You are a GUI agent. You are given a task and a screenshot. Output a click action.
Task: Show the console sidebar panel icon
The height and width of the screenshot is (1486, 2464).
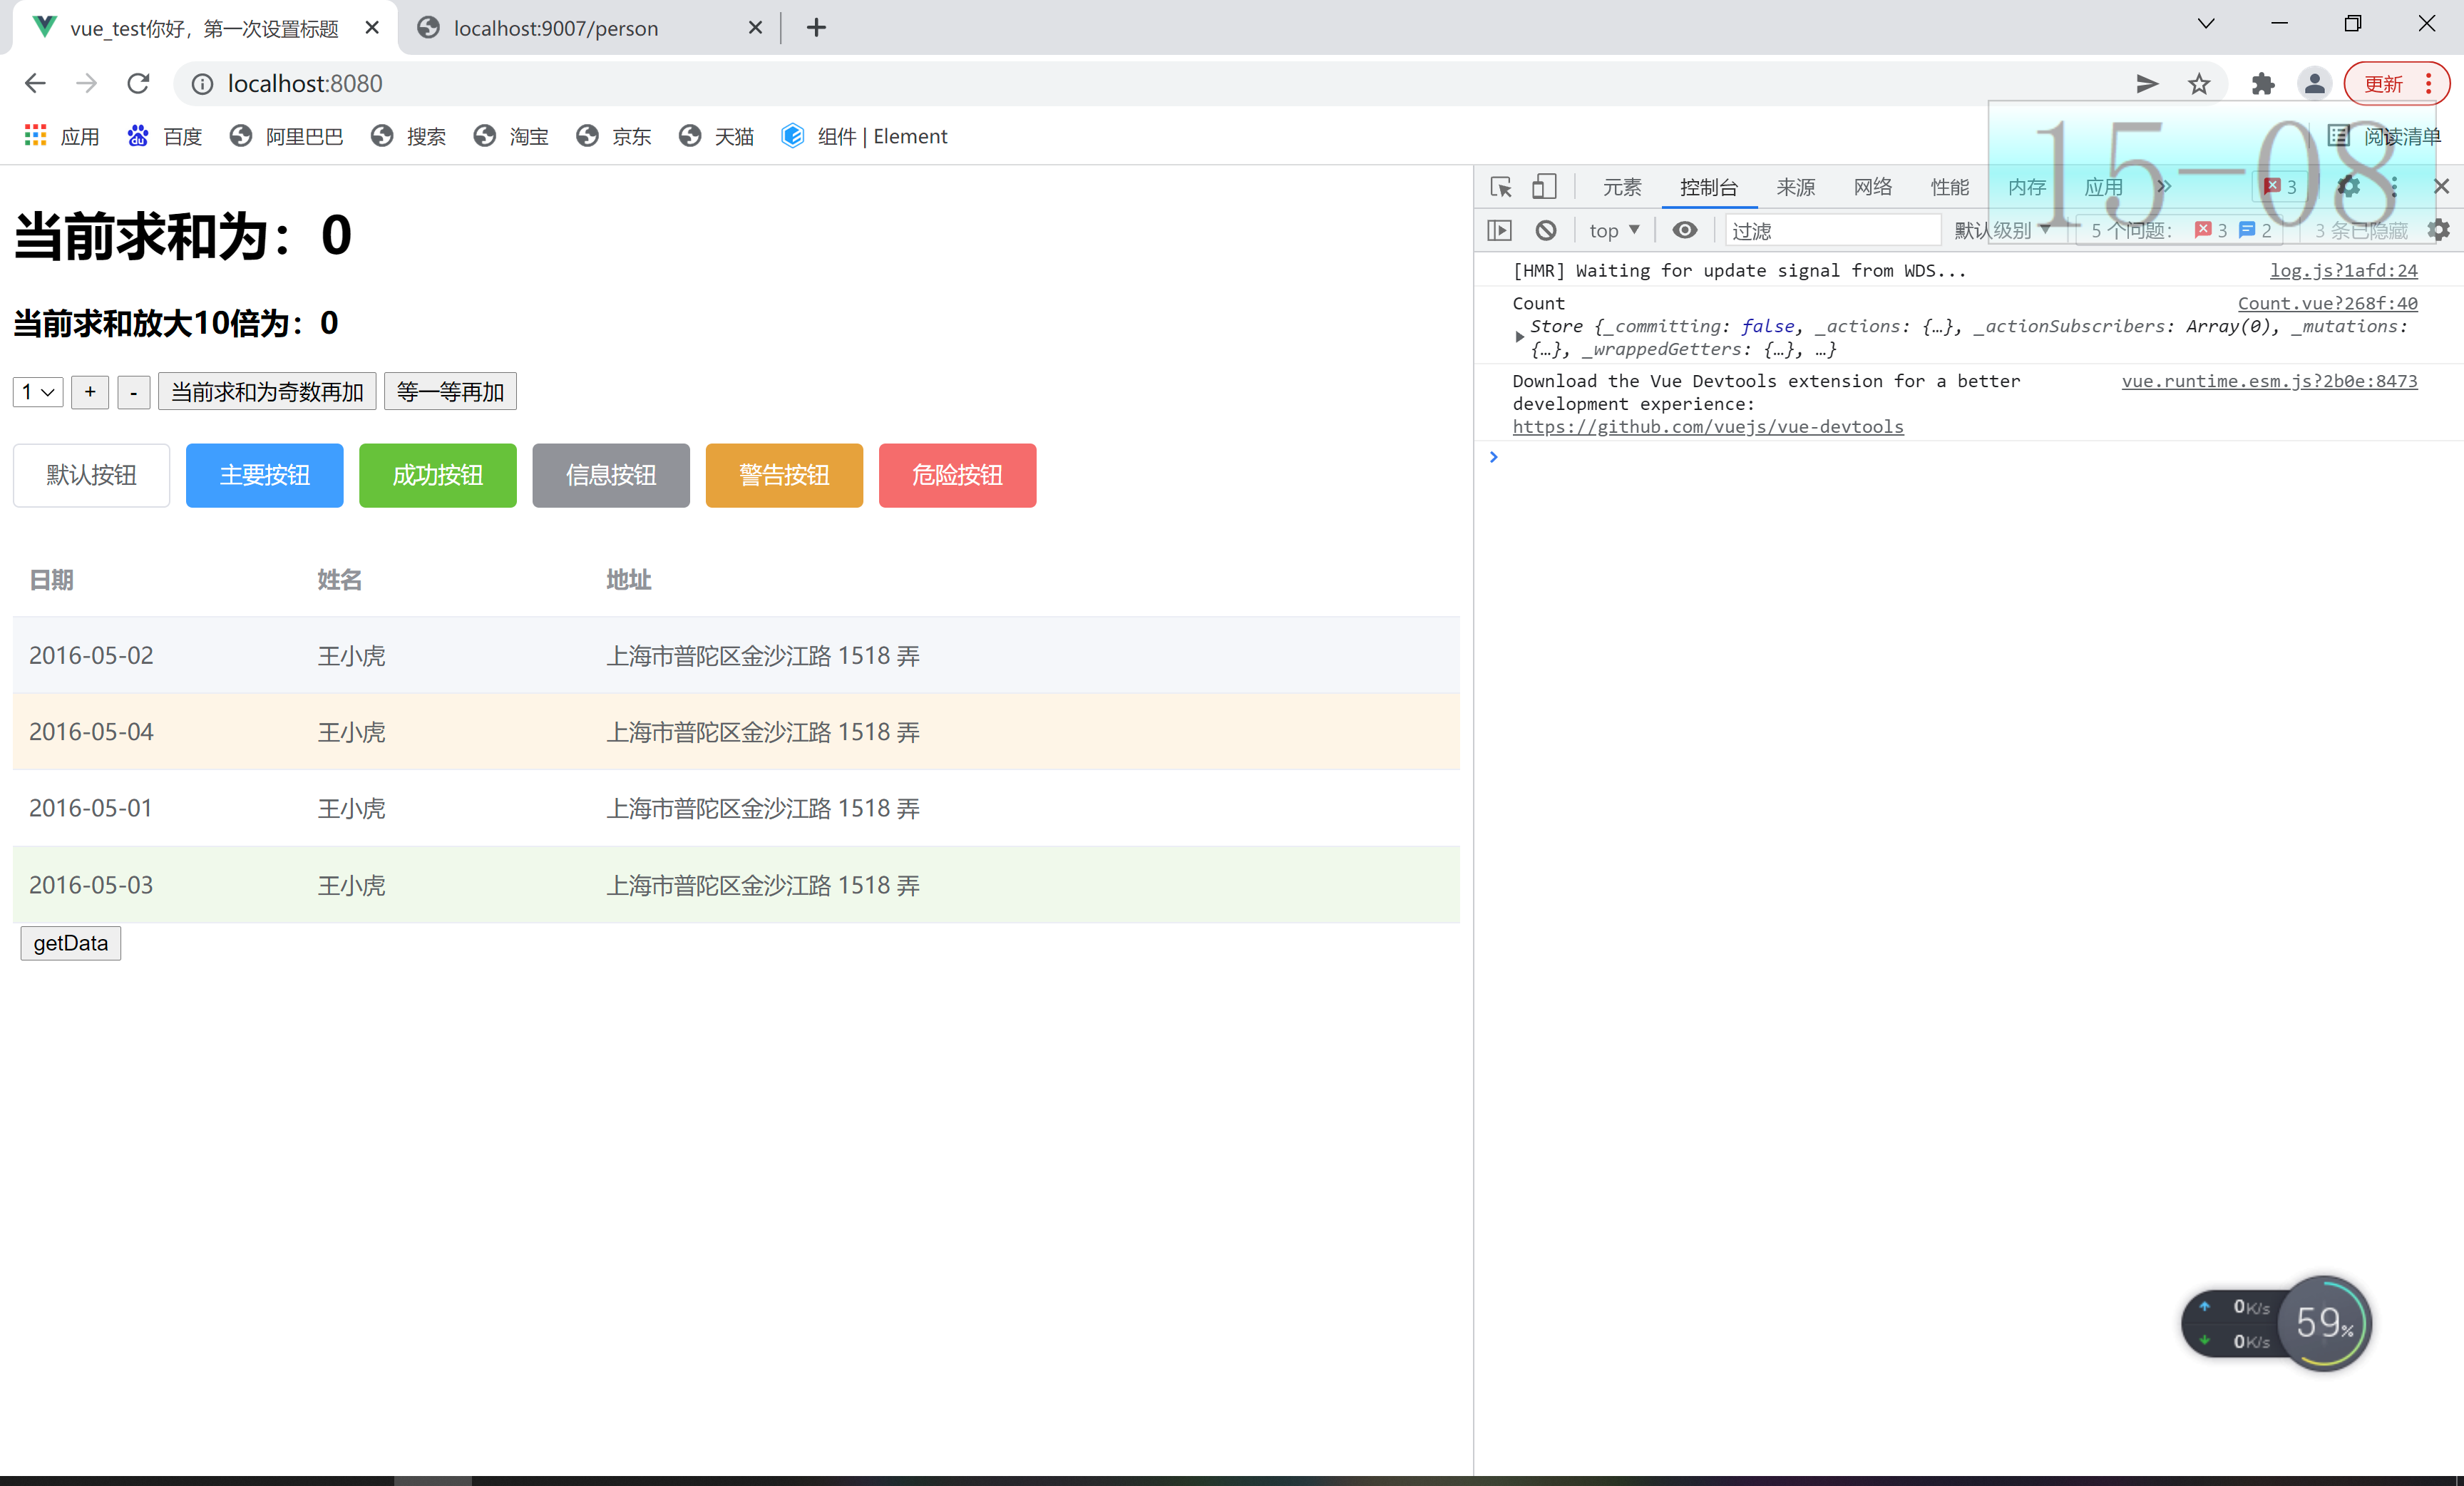(x=1499, y=231)
